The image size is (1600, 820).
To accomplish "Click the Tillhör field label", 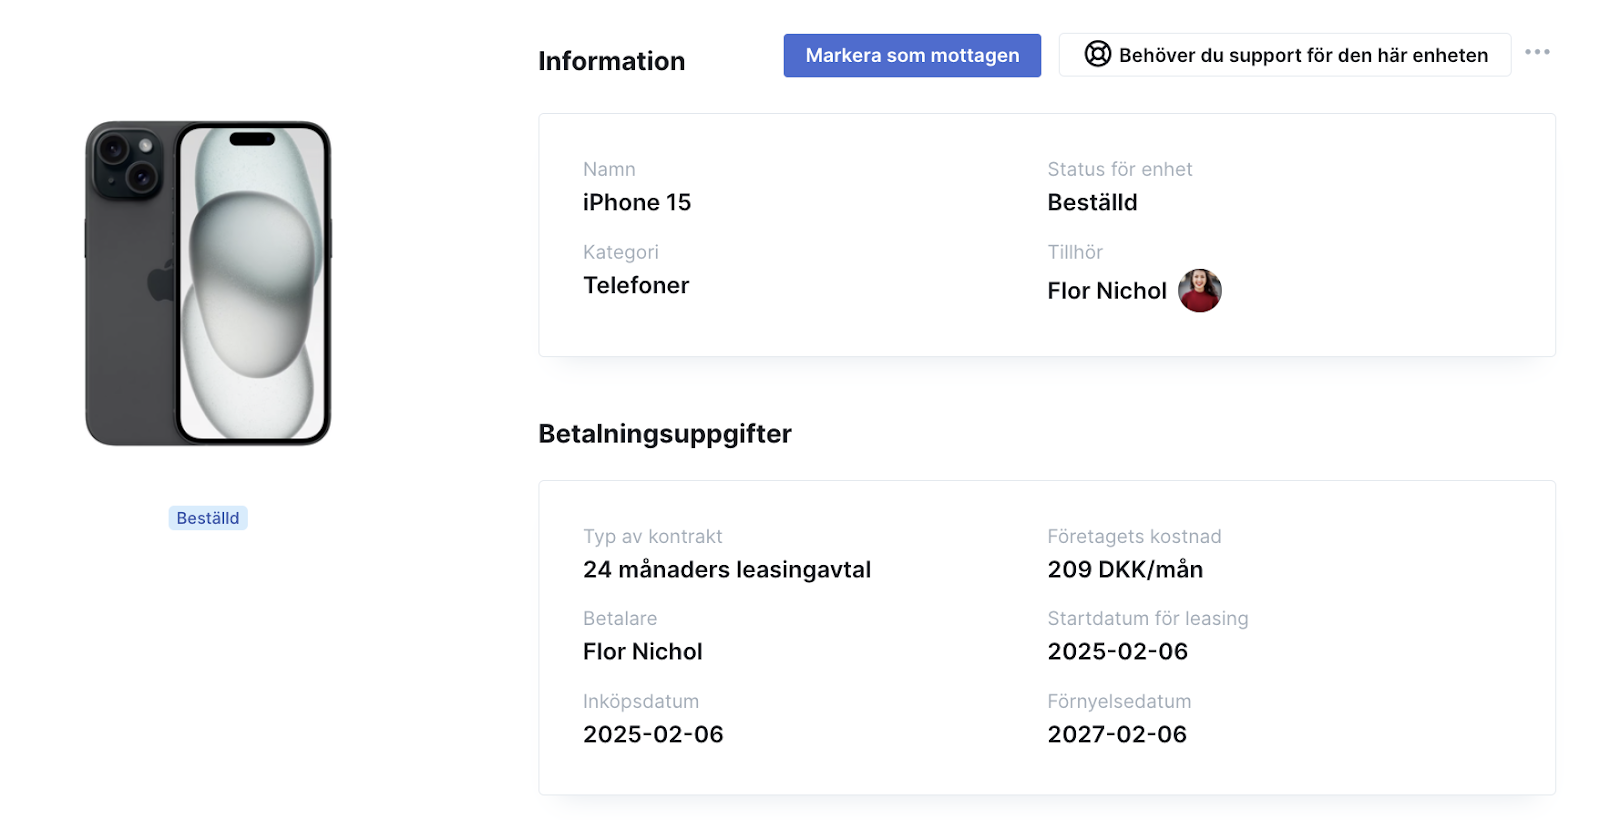I will [1075, 252].
